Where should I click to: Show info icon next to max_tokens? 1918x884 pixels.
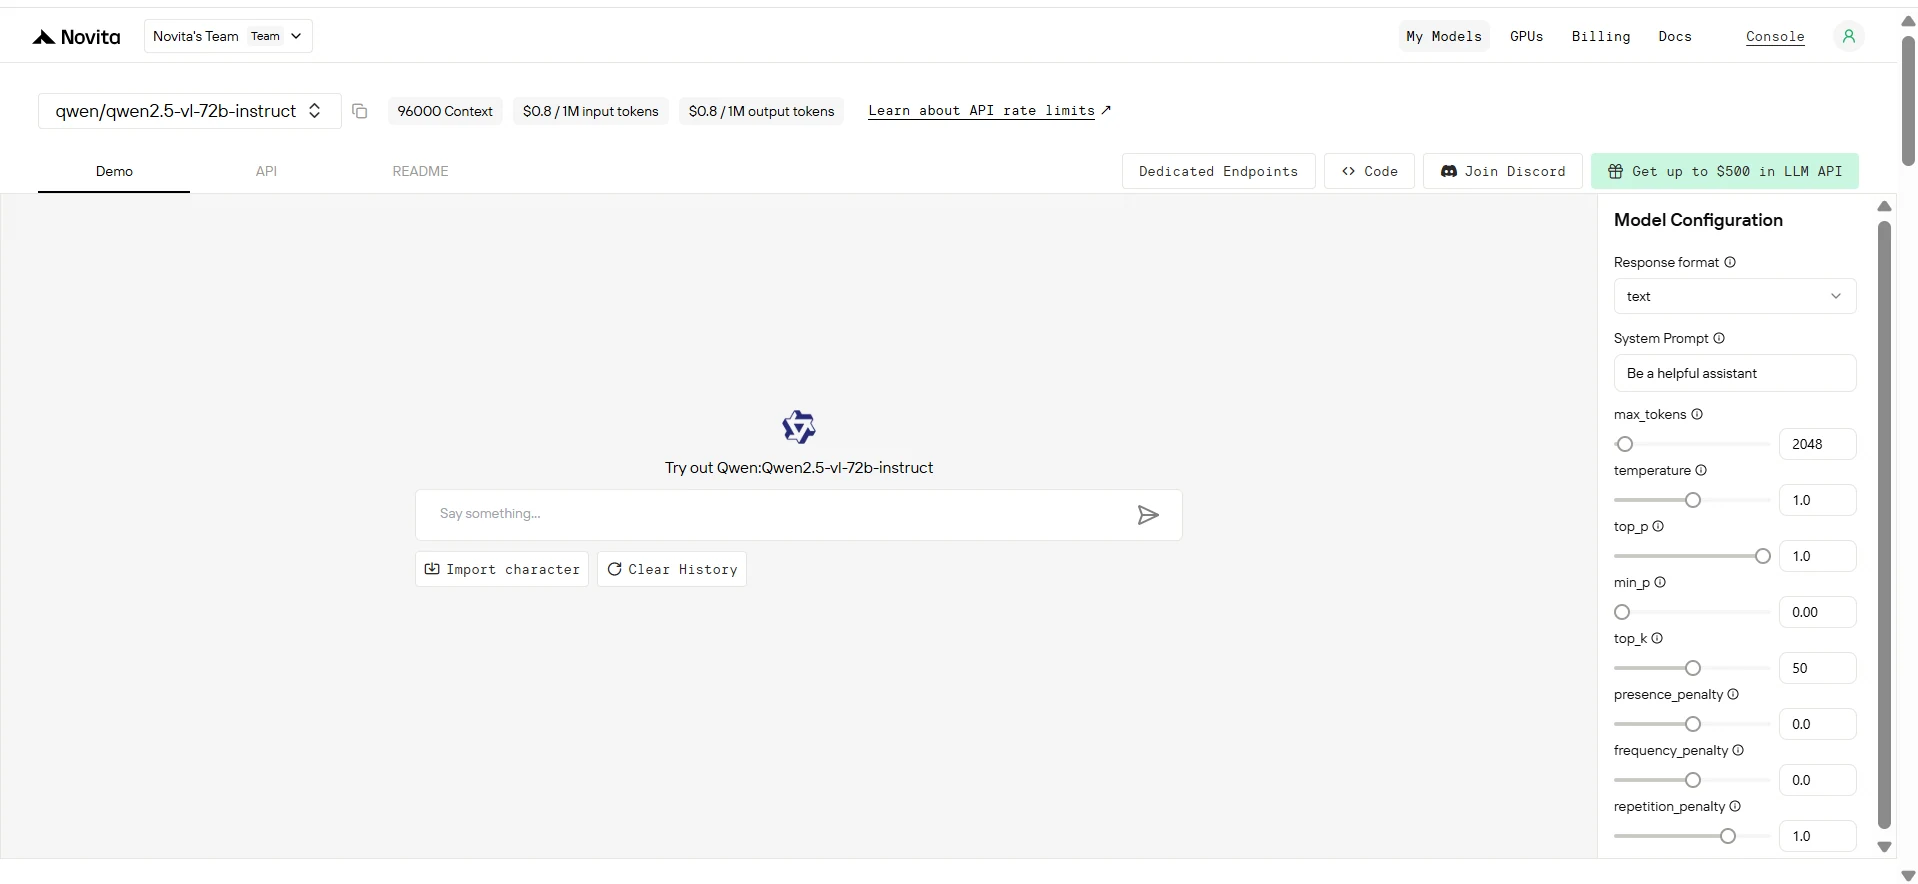click(x=1697, y=414)
